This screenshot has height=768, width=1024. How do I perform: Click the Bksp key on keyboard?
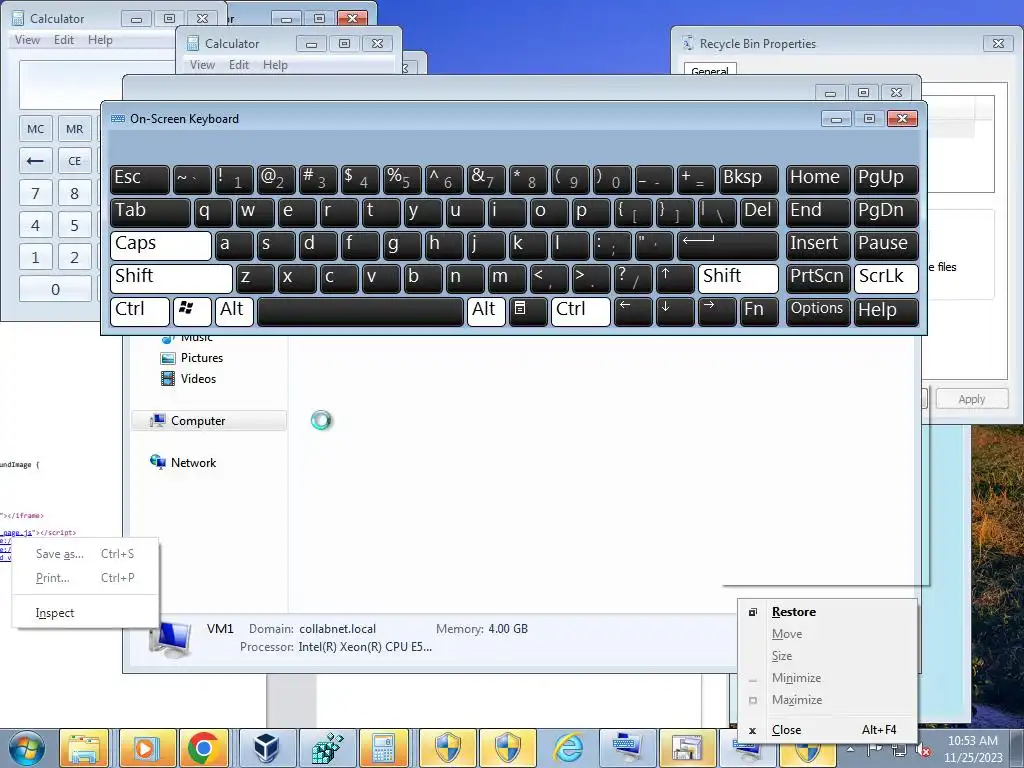(x=748, y=180)
